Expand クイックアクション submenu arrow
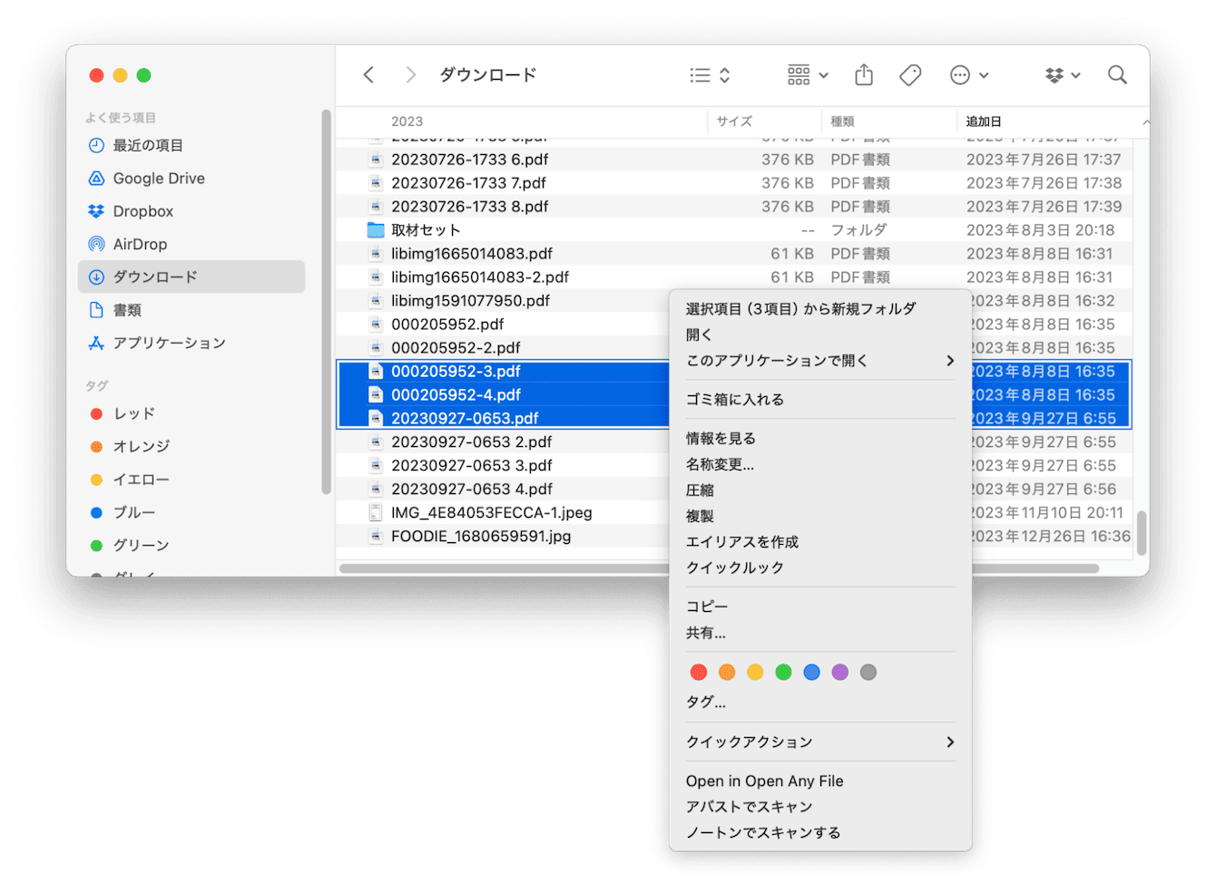This screenshot has height=883, width=1216. [949, 742]
